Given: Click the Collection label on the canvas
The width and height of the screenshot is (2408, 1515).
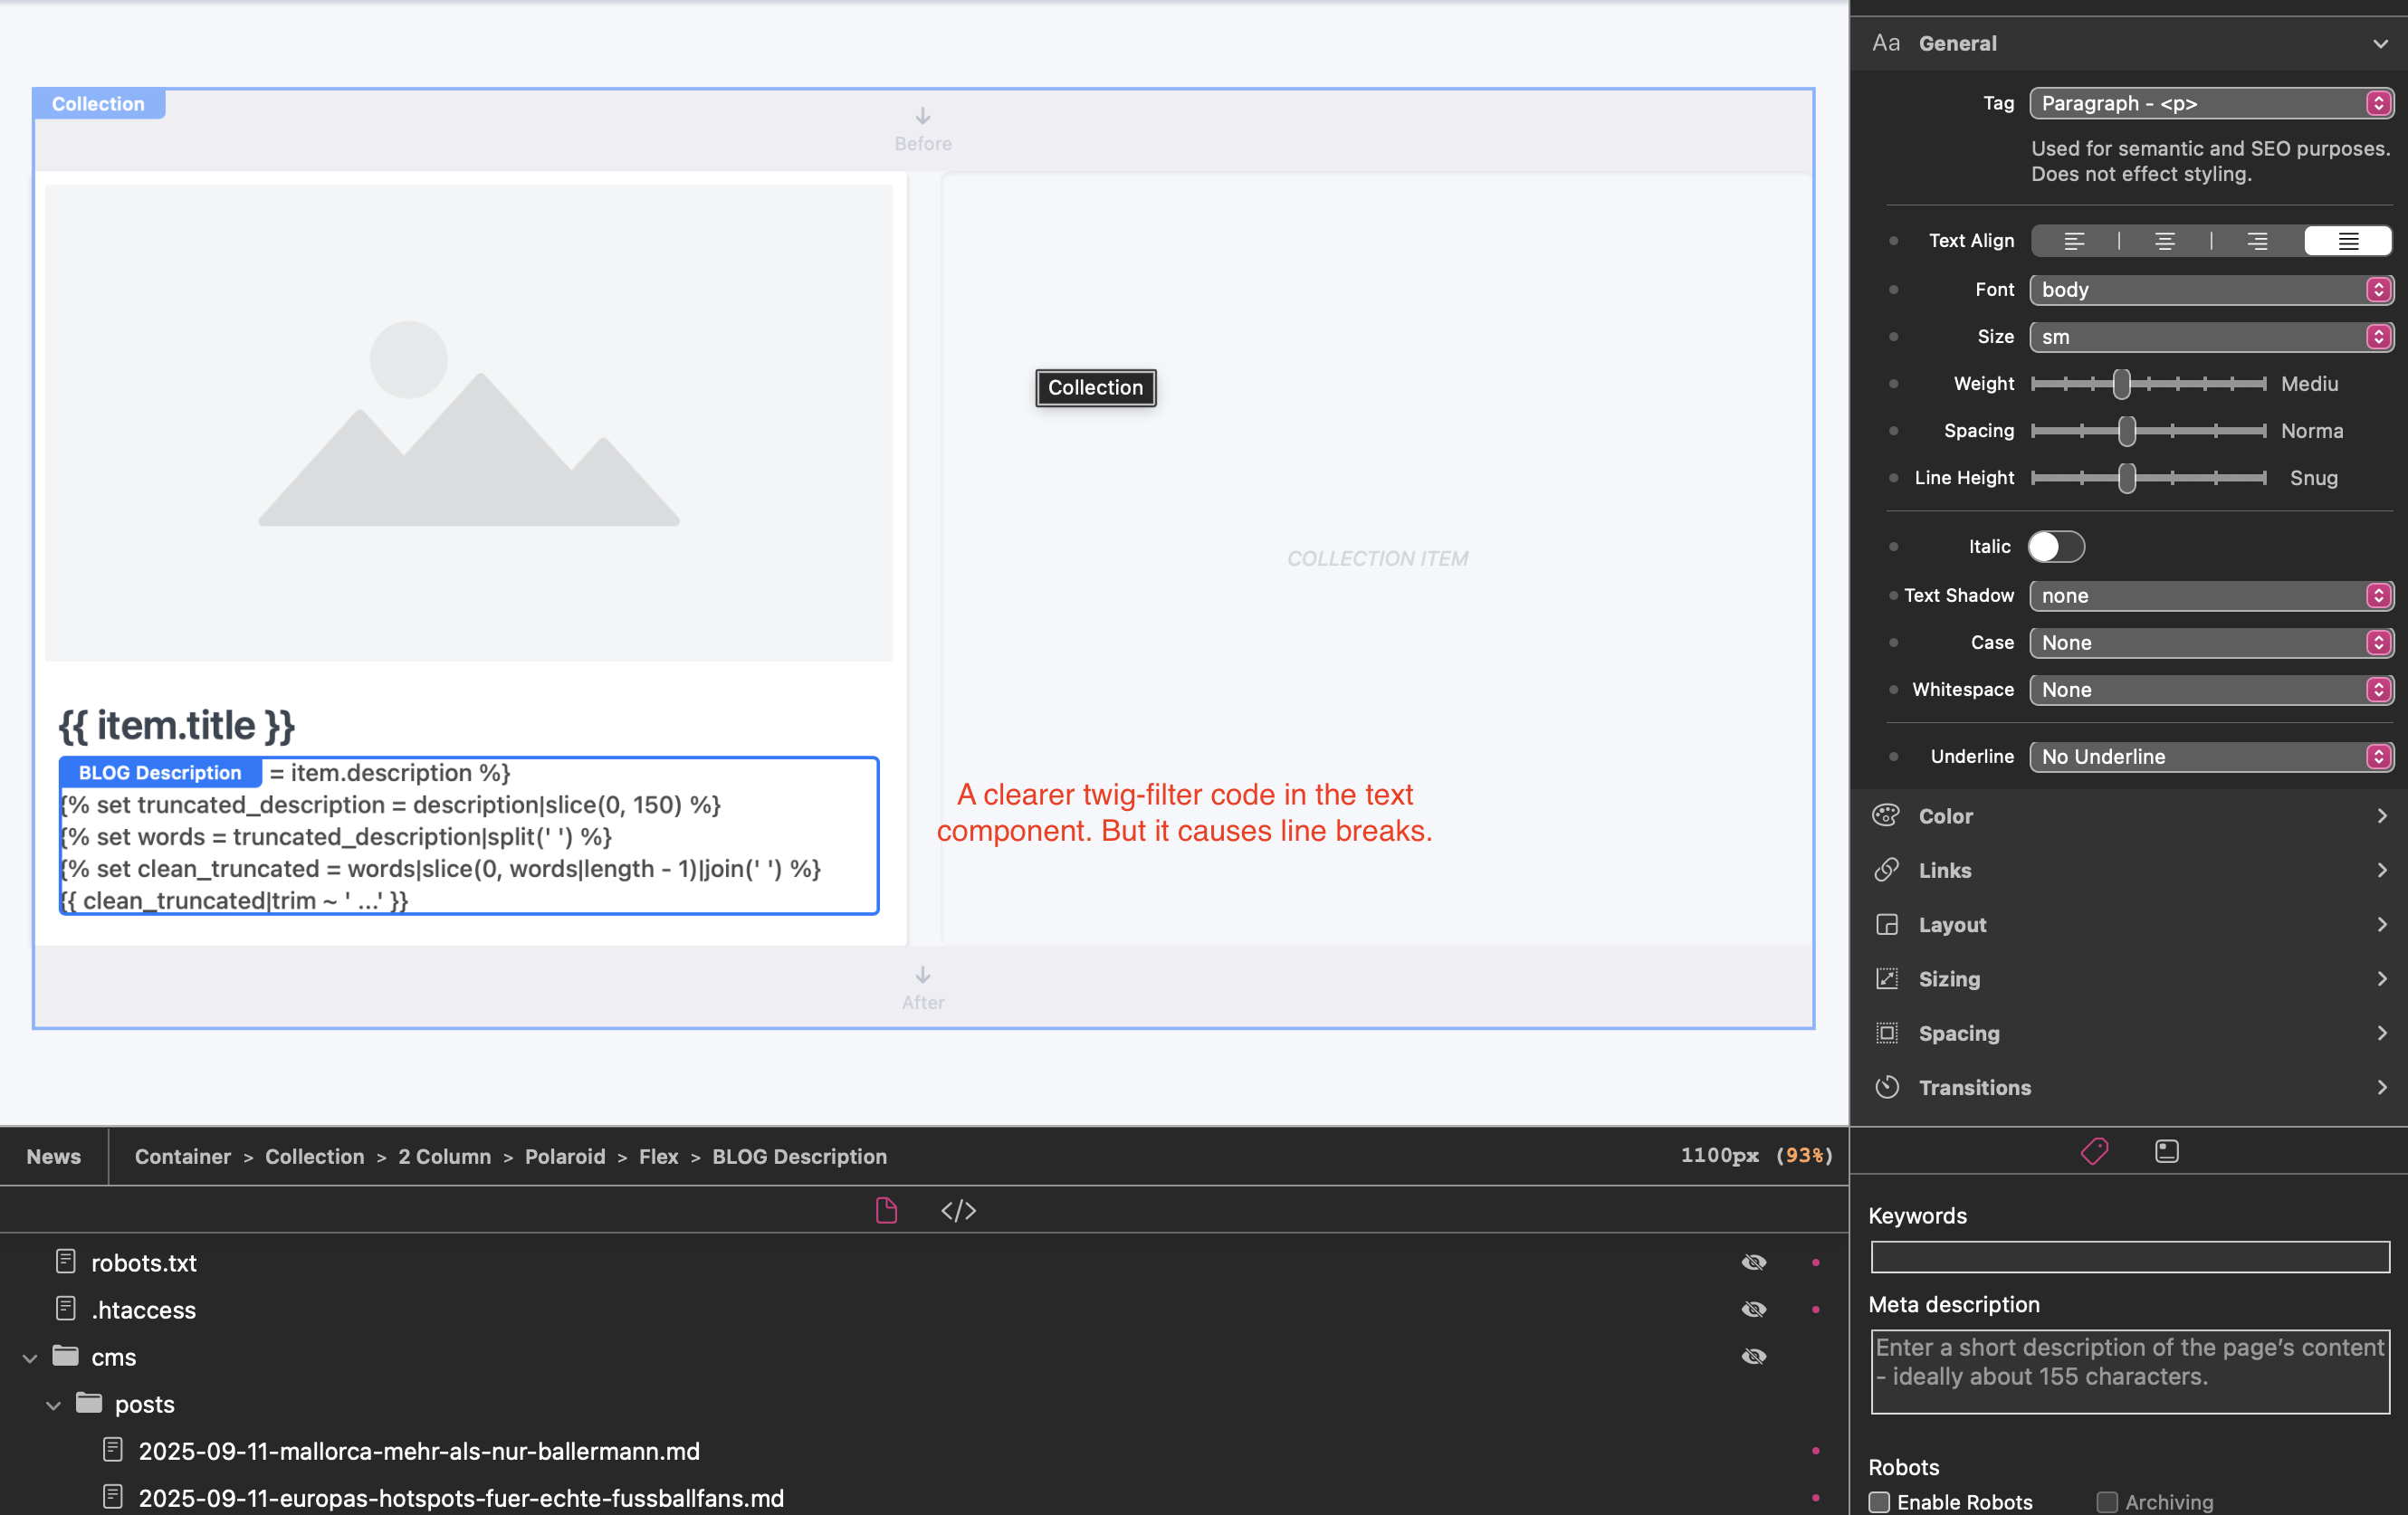Looking at the screenshot, I should [1095, 388].
